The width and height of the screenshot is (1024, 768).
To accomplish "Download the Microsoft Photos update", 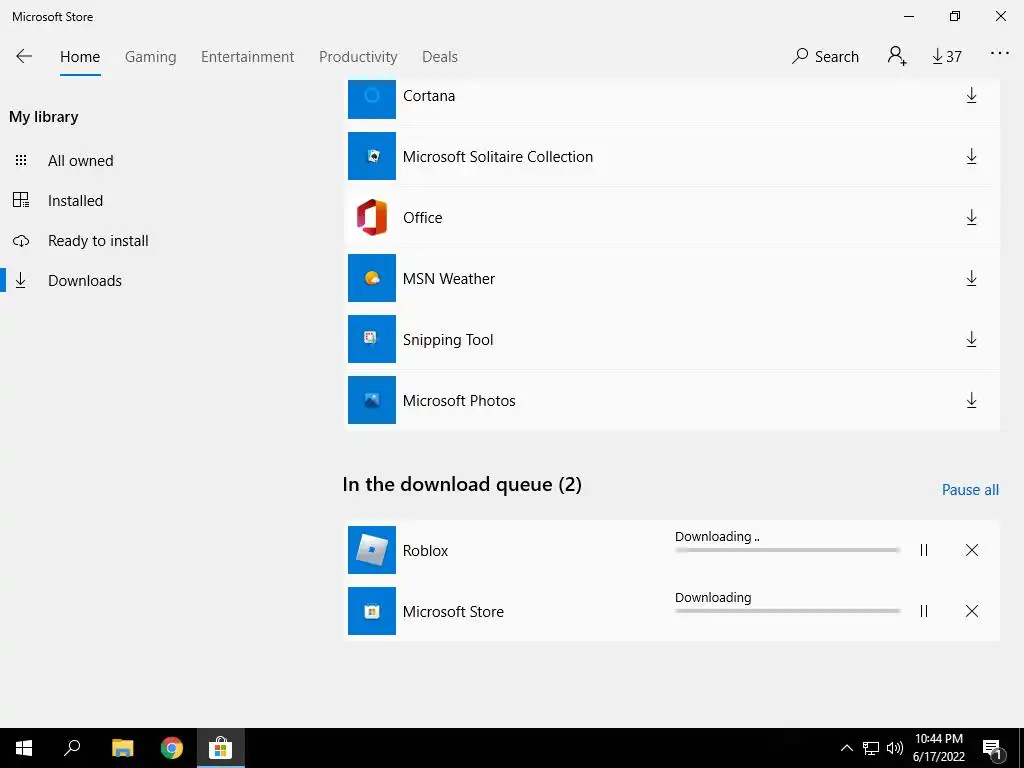I will [971, 400].
